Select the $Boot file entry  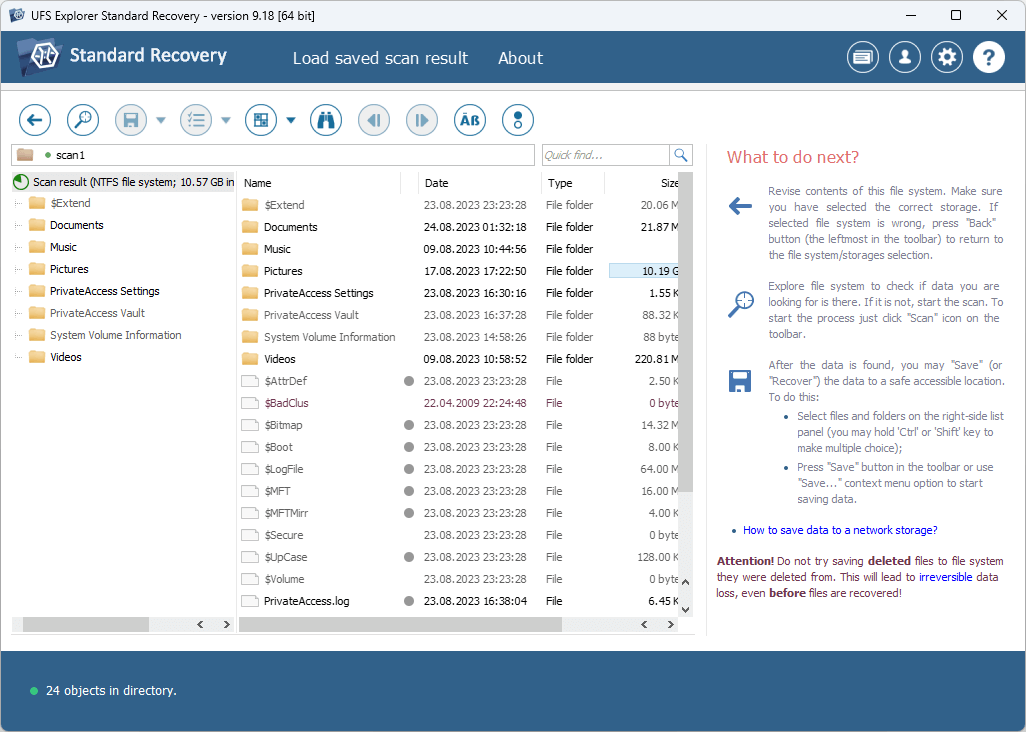point(278,447)
